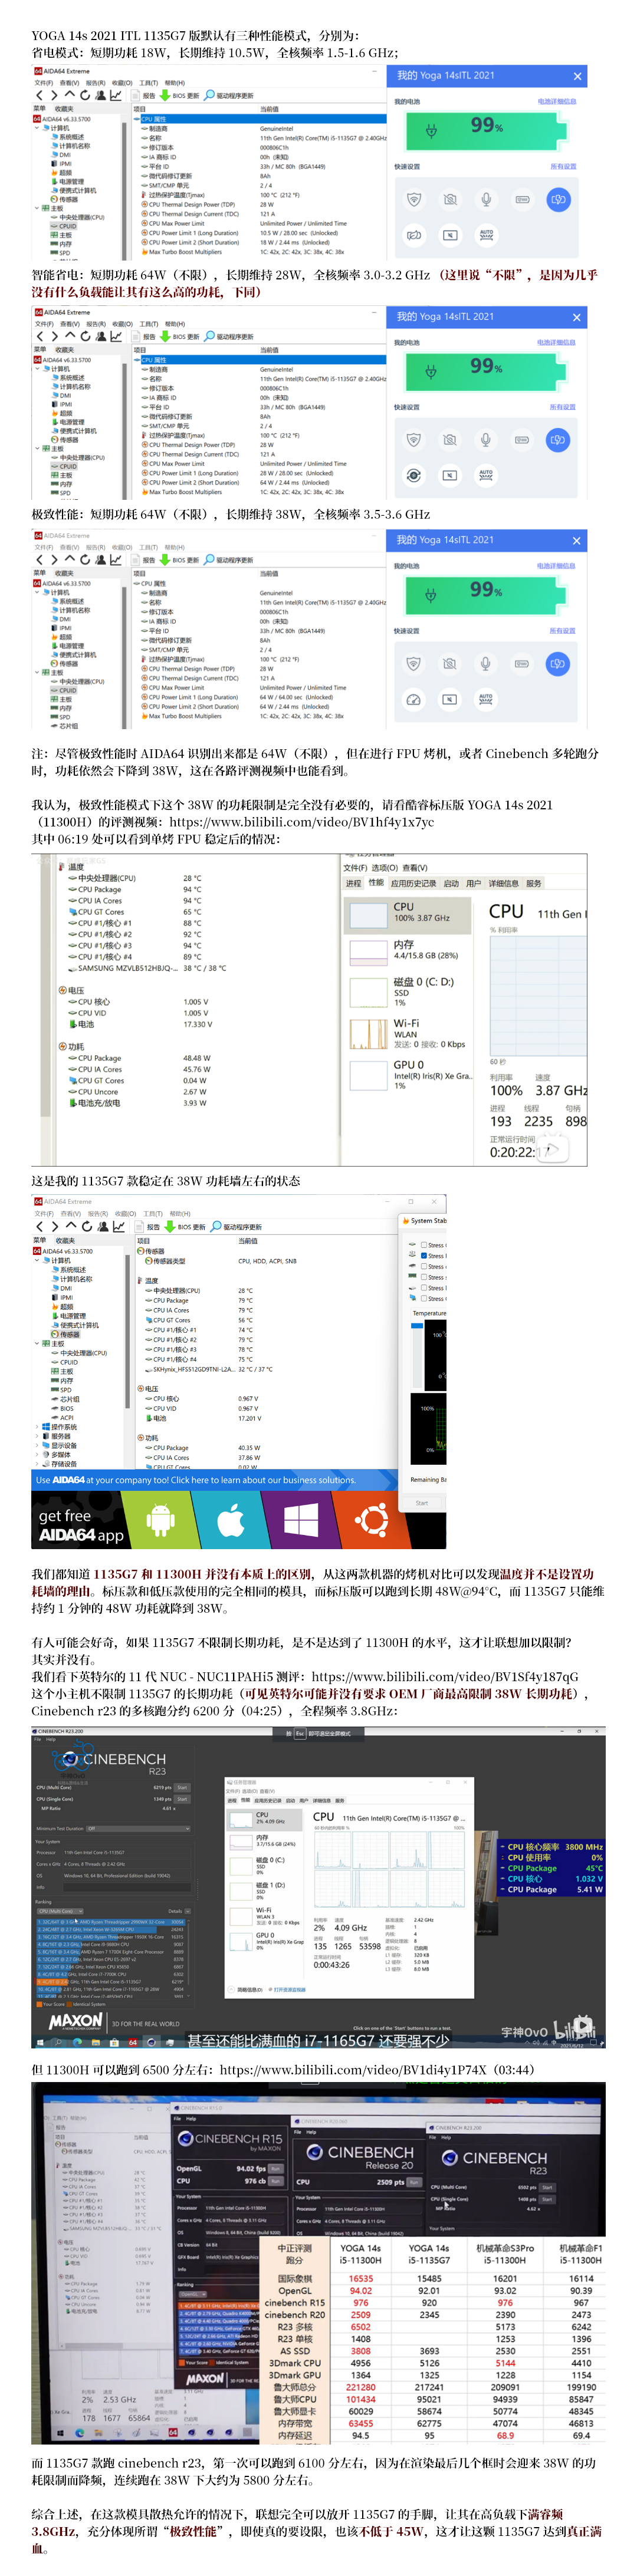Expand 操作系统 node in sensor-page AIDA64 tree

37,1427
